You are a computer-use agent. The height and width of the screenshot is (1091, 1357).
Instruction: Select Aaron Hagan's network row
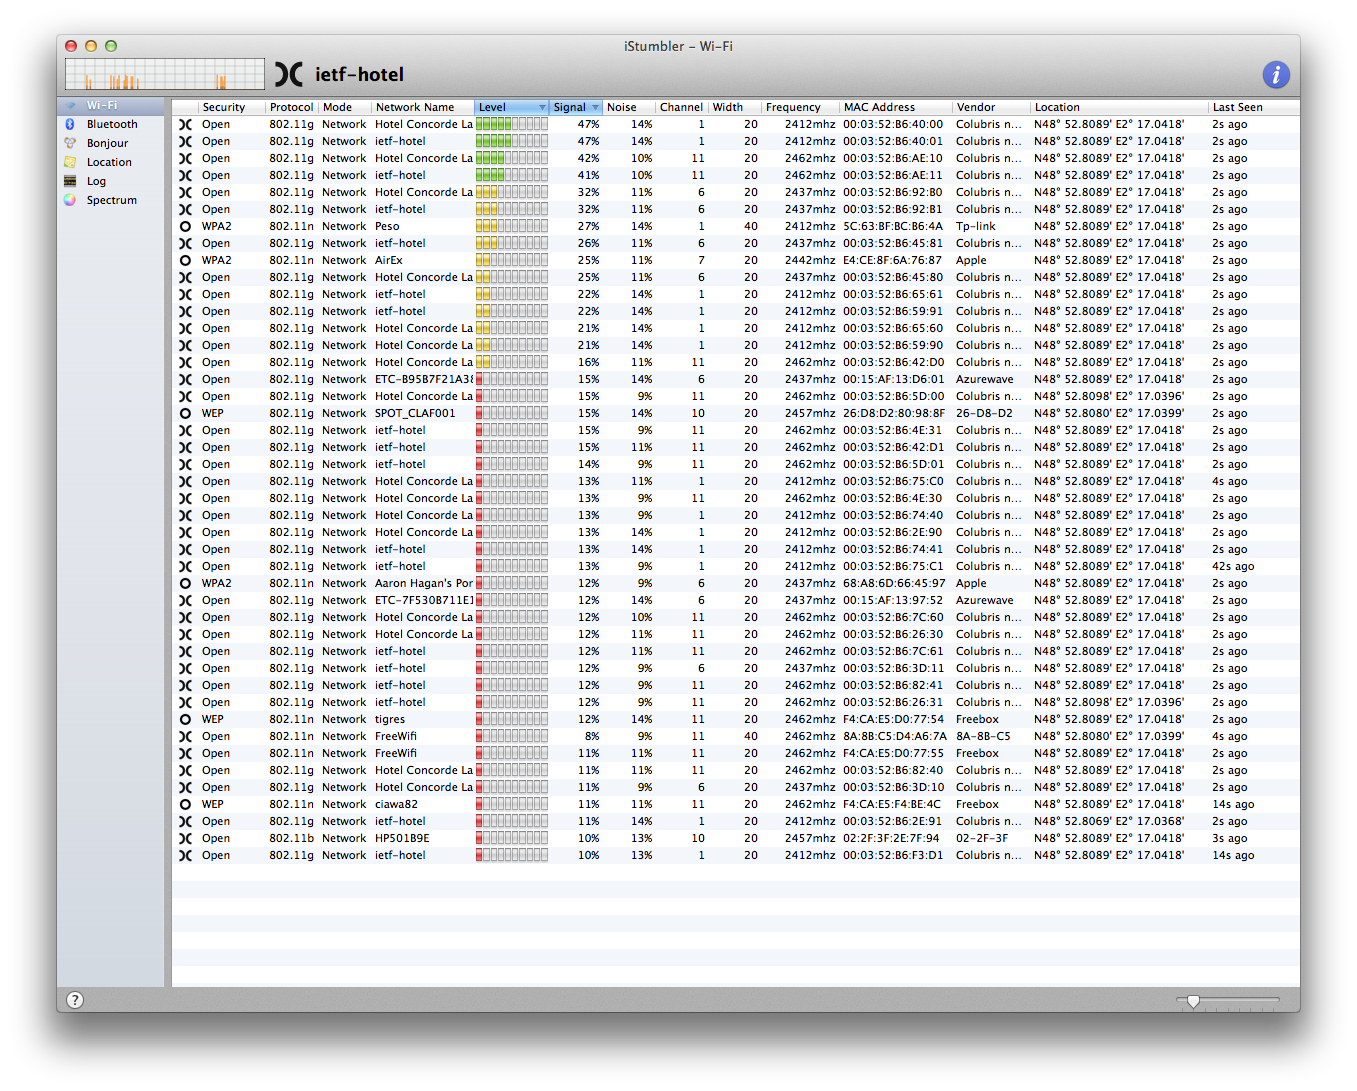(735, 583)
